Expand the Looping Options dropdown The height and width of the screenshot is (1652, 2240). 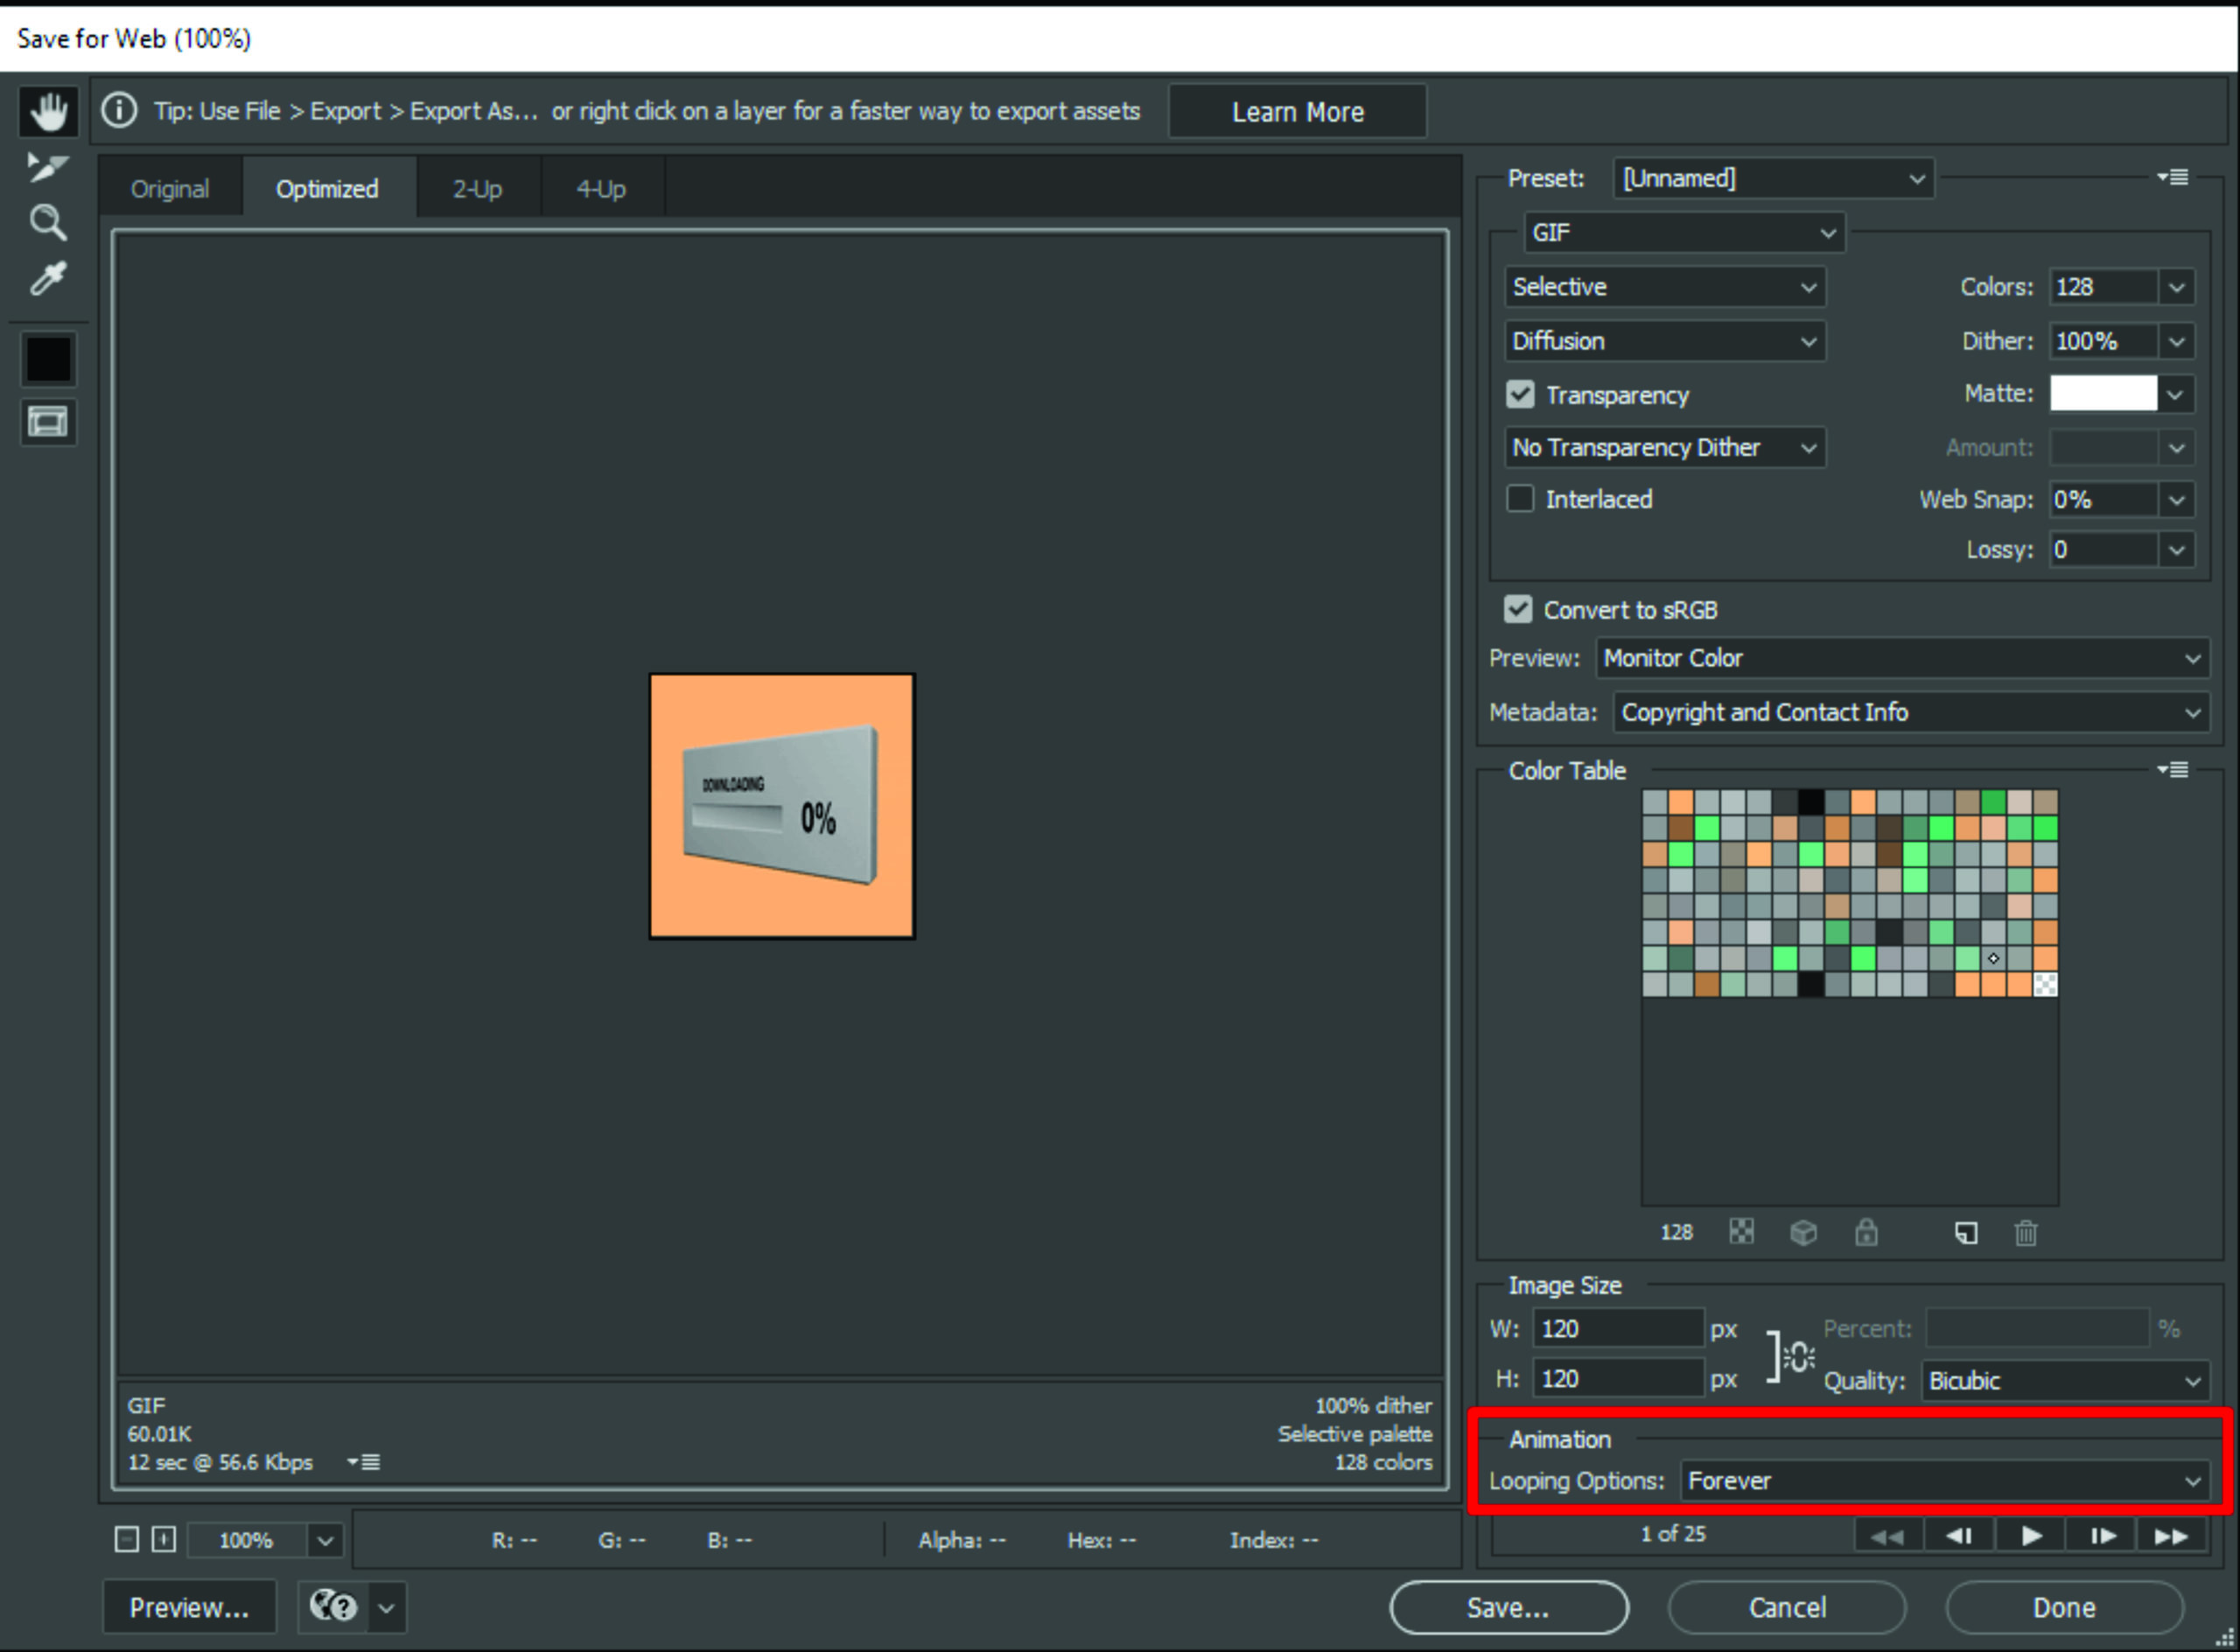(x=1944, y=1481)
